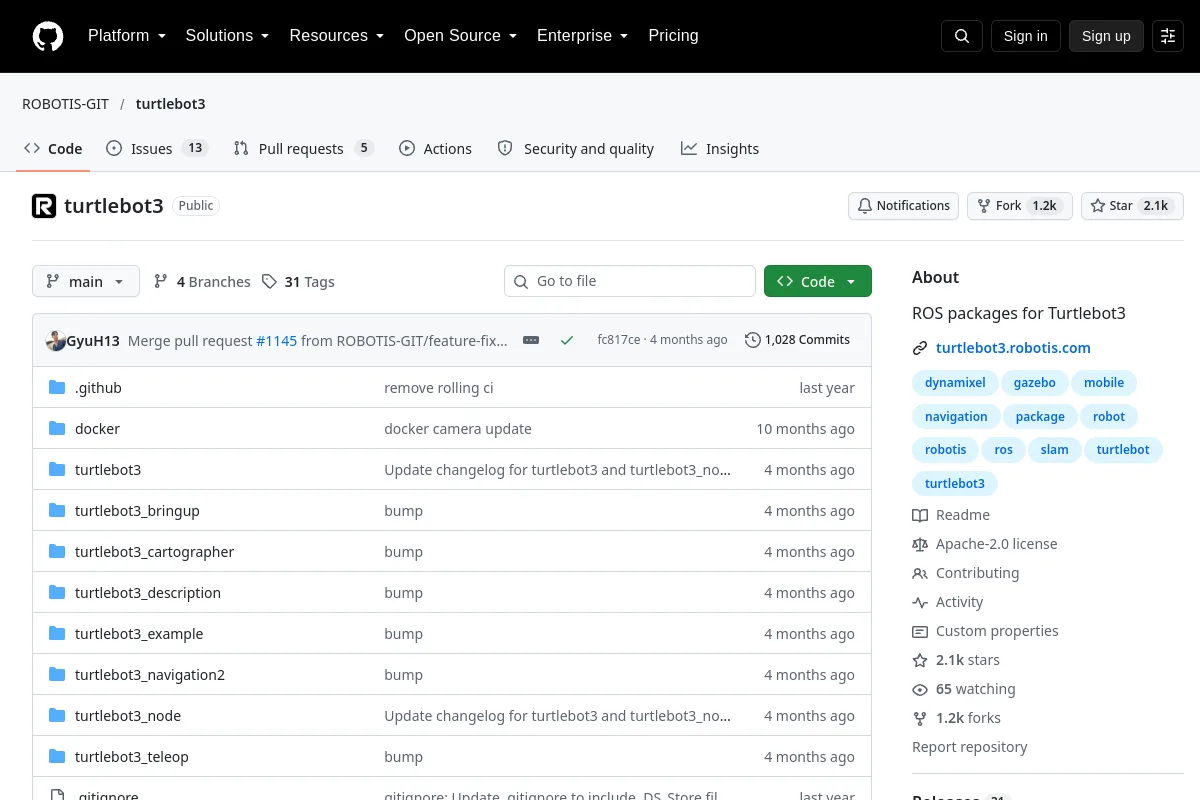Click GyuH13 avatar in commit row
The height and width of the screenshot is (800, 1200).
coord(55,340)
